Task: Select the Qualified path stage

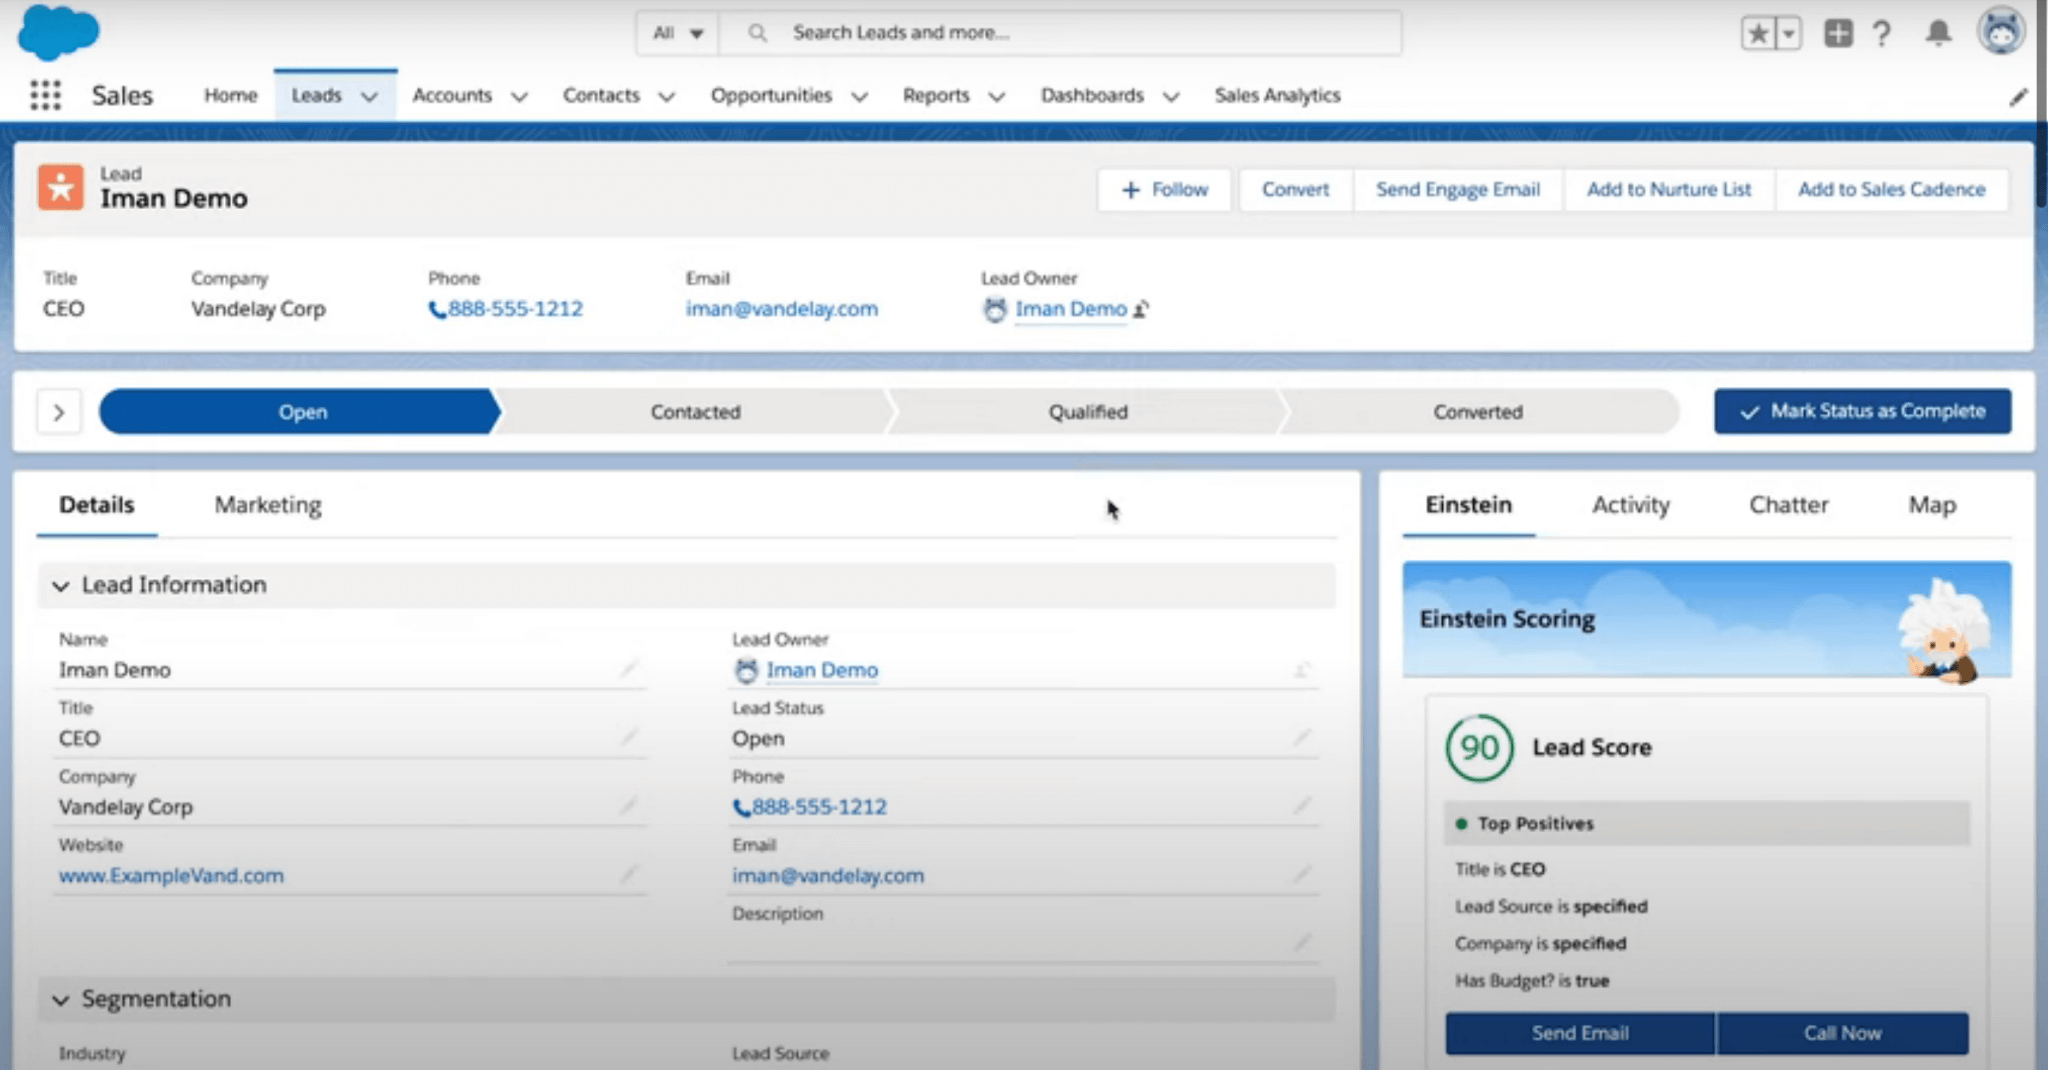Action: [x=1087, y=412]
